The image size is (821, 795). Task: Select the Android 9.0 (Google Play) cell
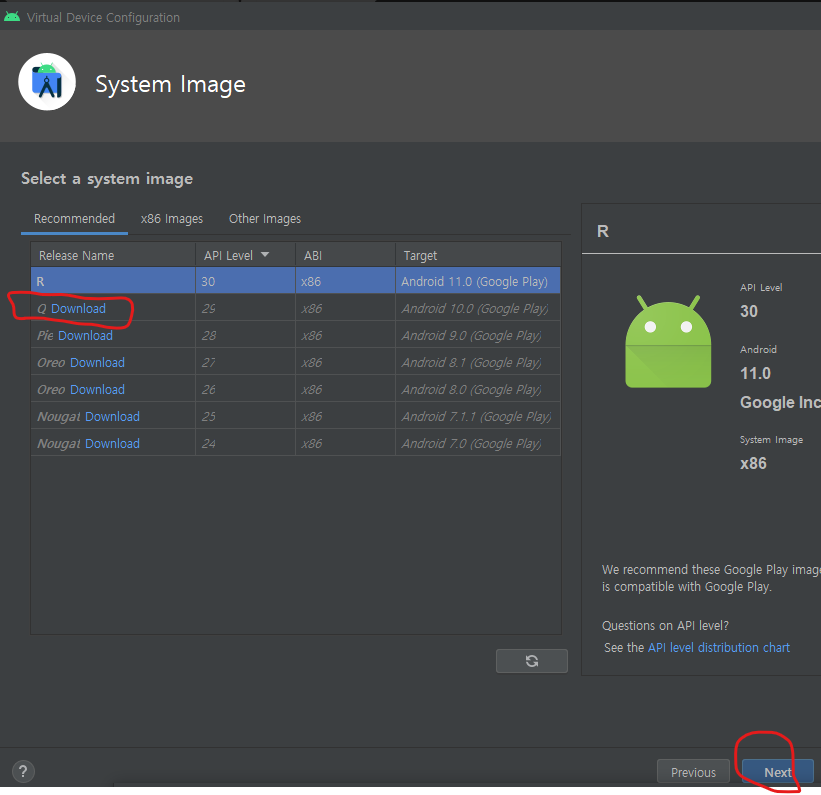(x=478, y=336)
